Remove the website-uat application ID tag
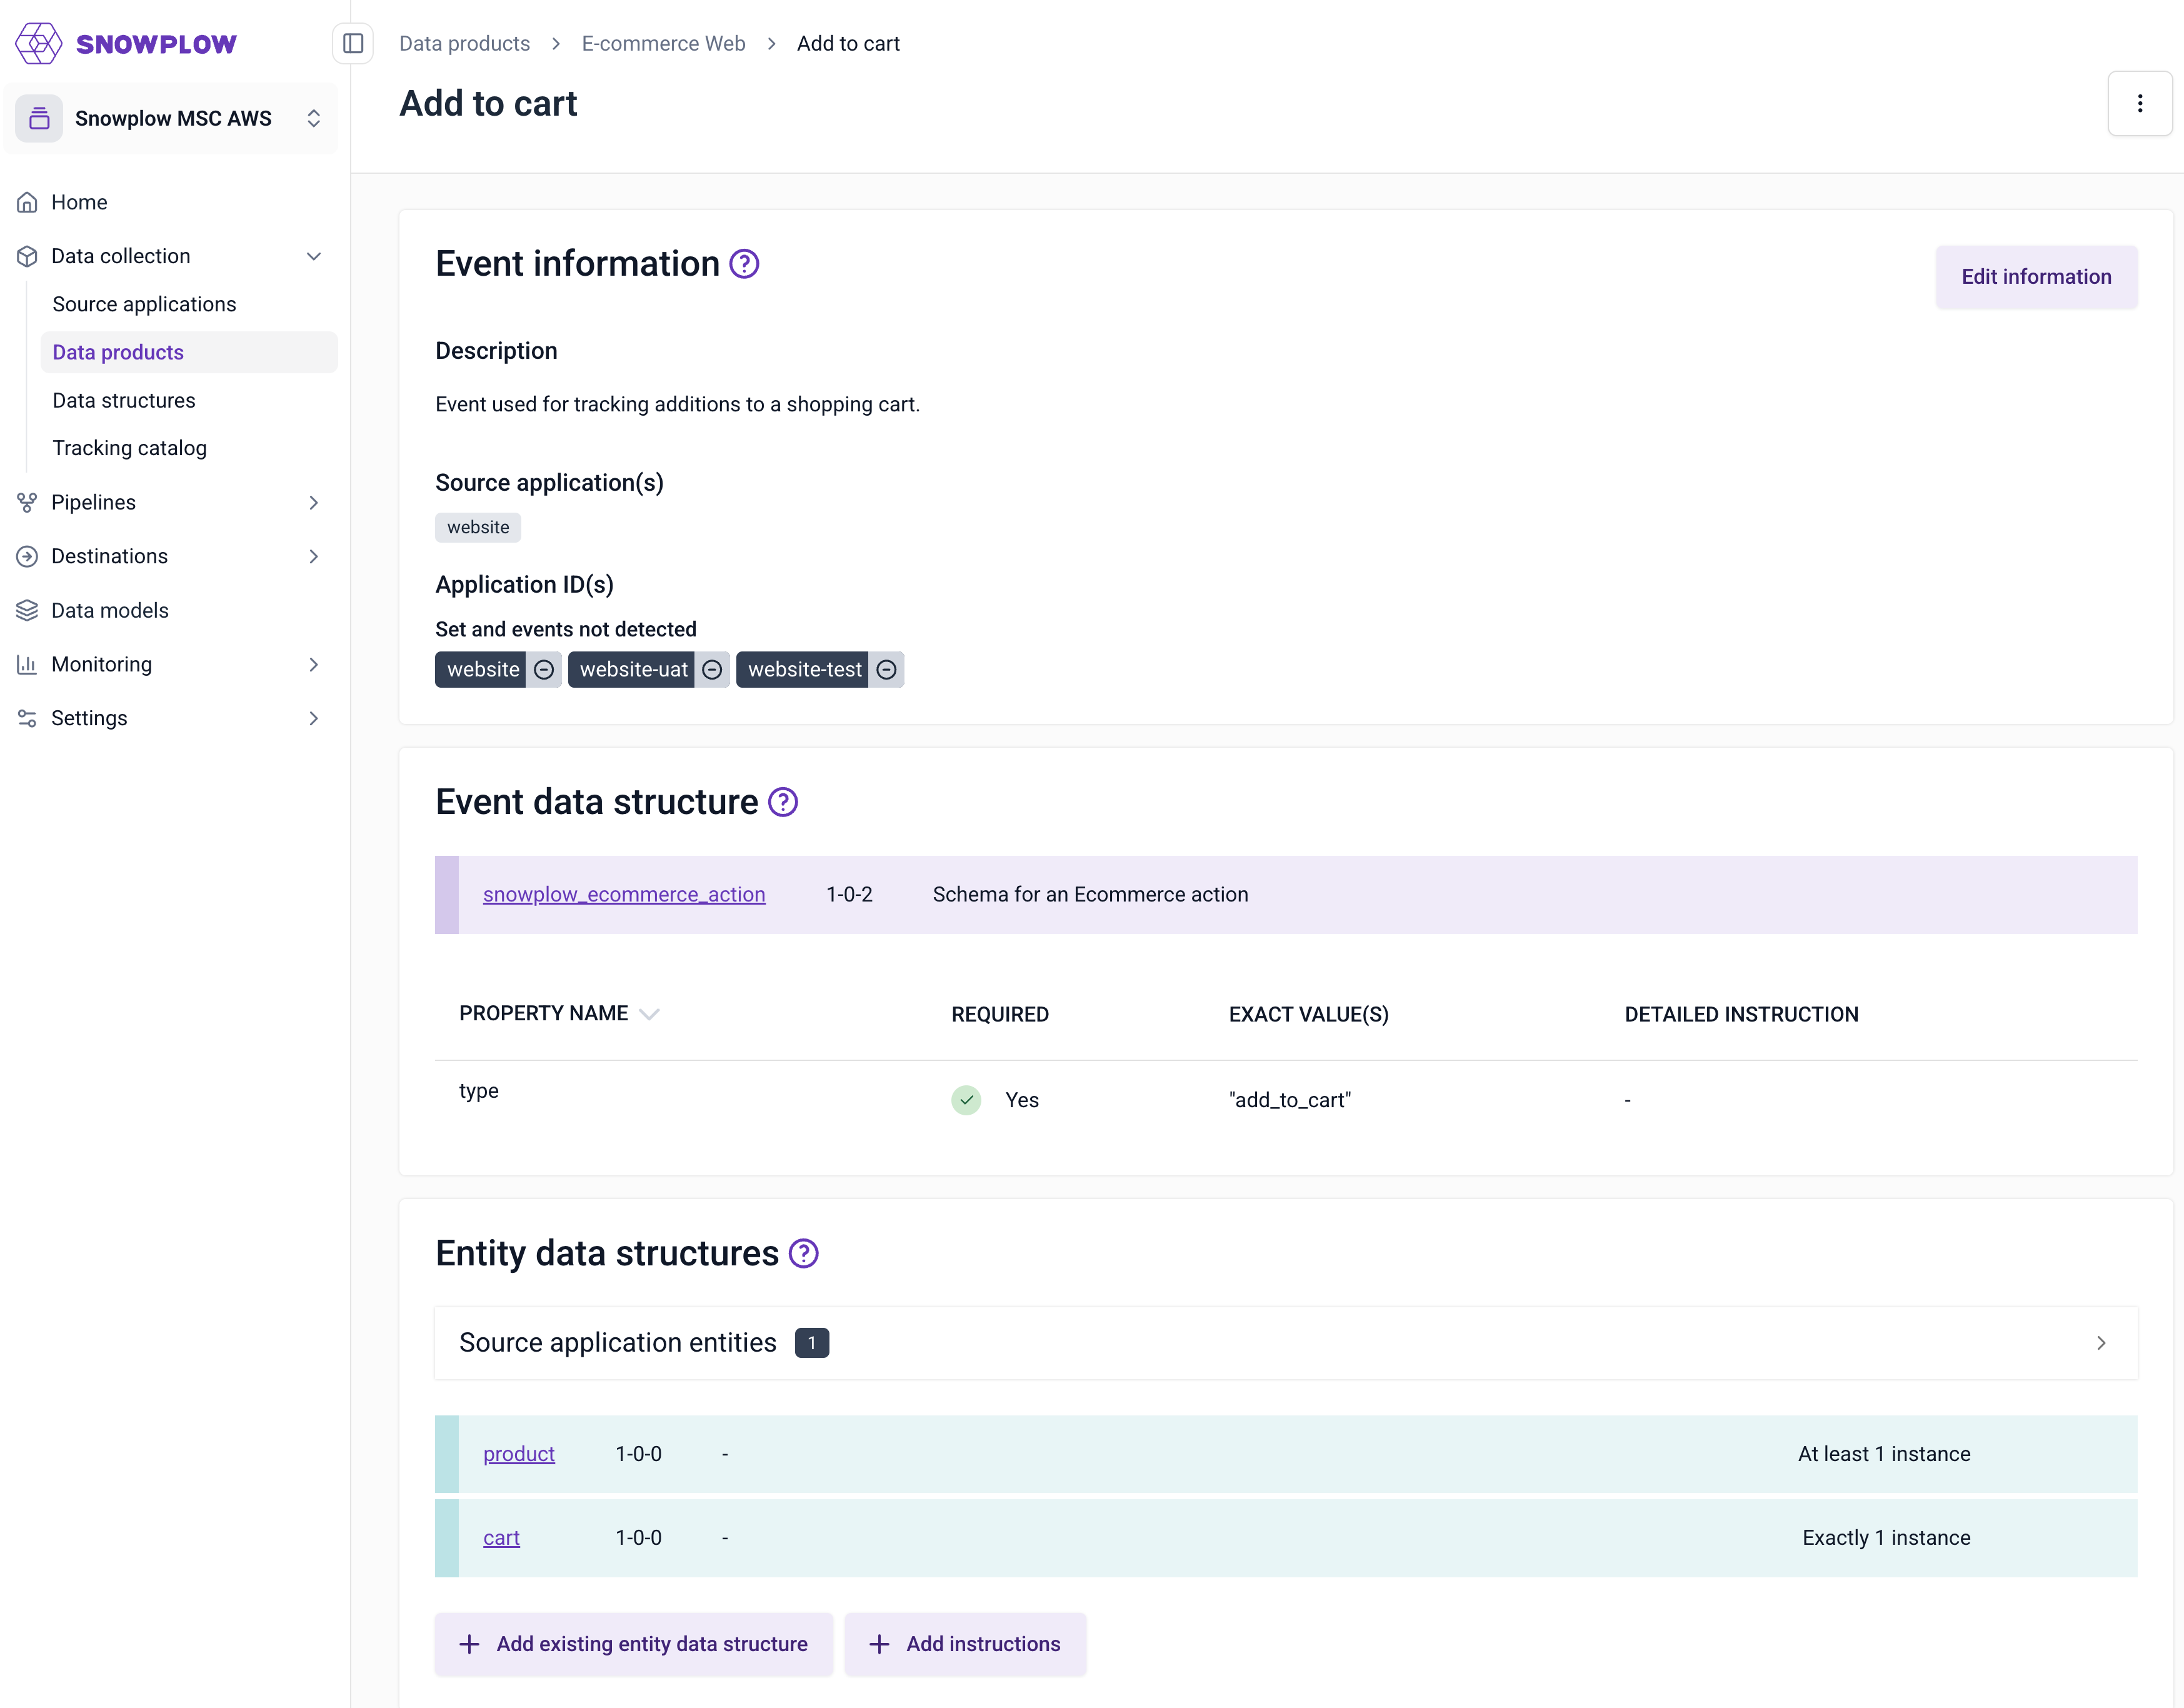This screenshot has width=2184, height=1708. point(712,669)
